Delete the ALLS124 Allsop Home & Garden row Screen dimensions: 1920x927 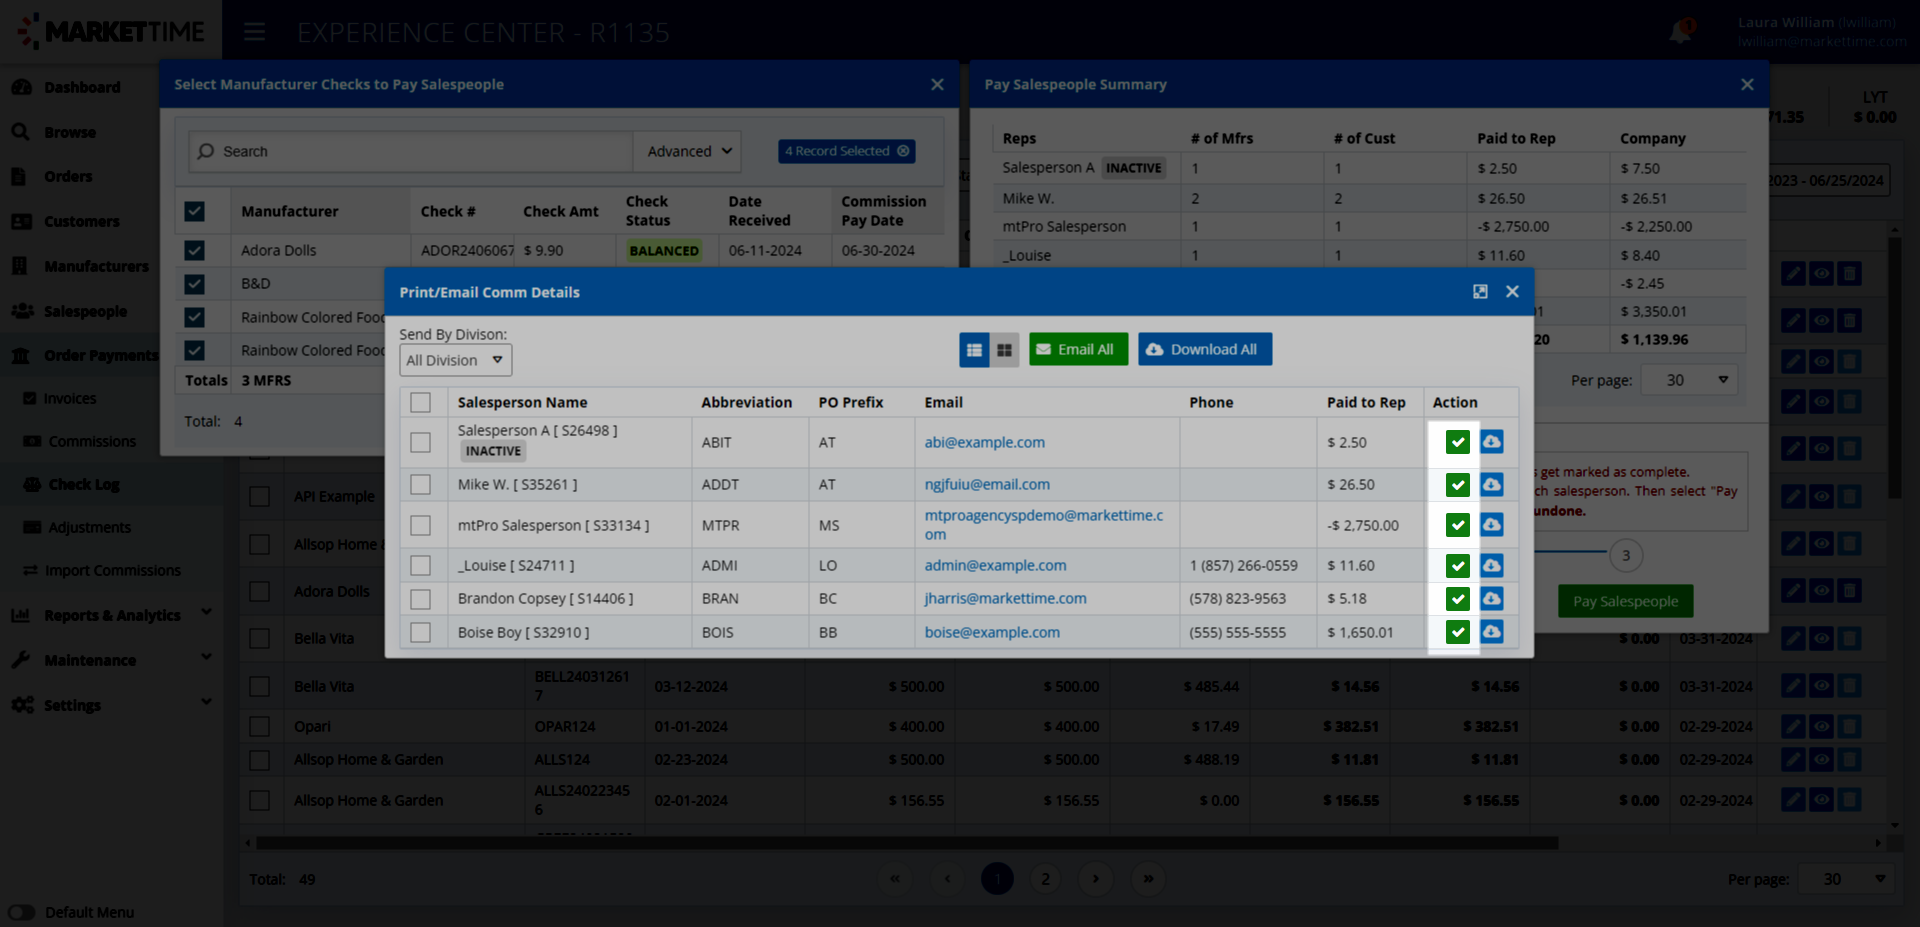tap(1850, 760)
